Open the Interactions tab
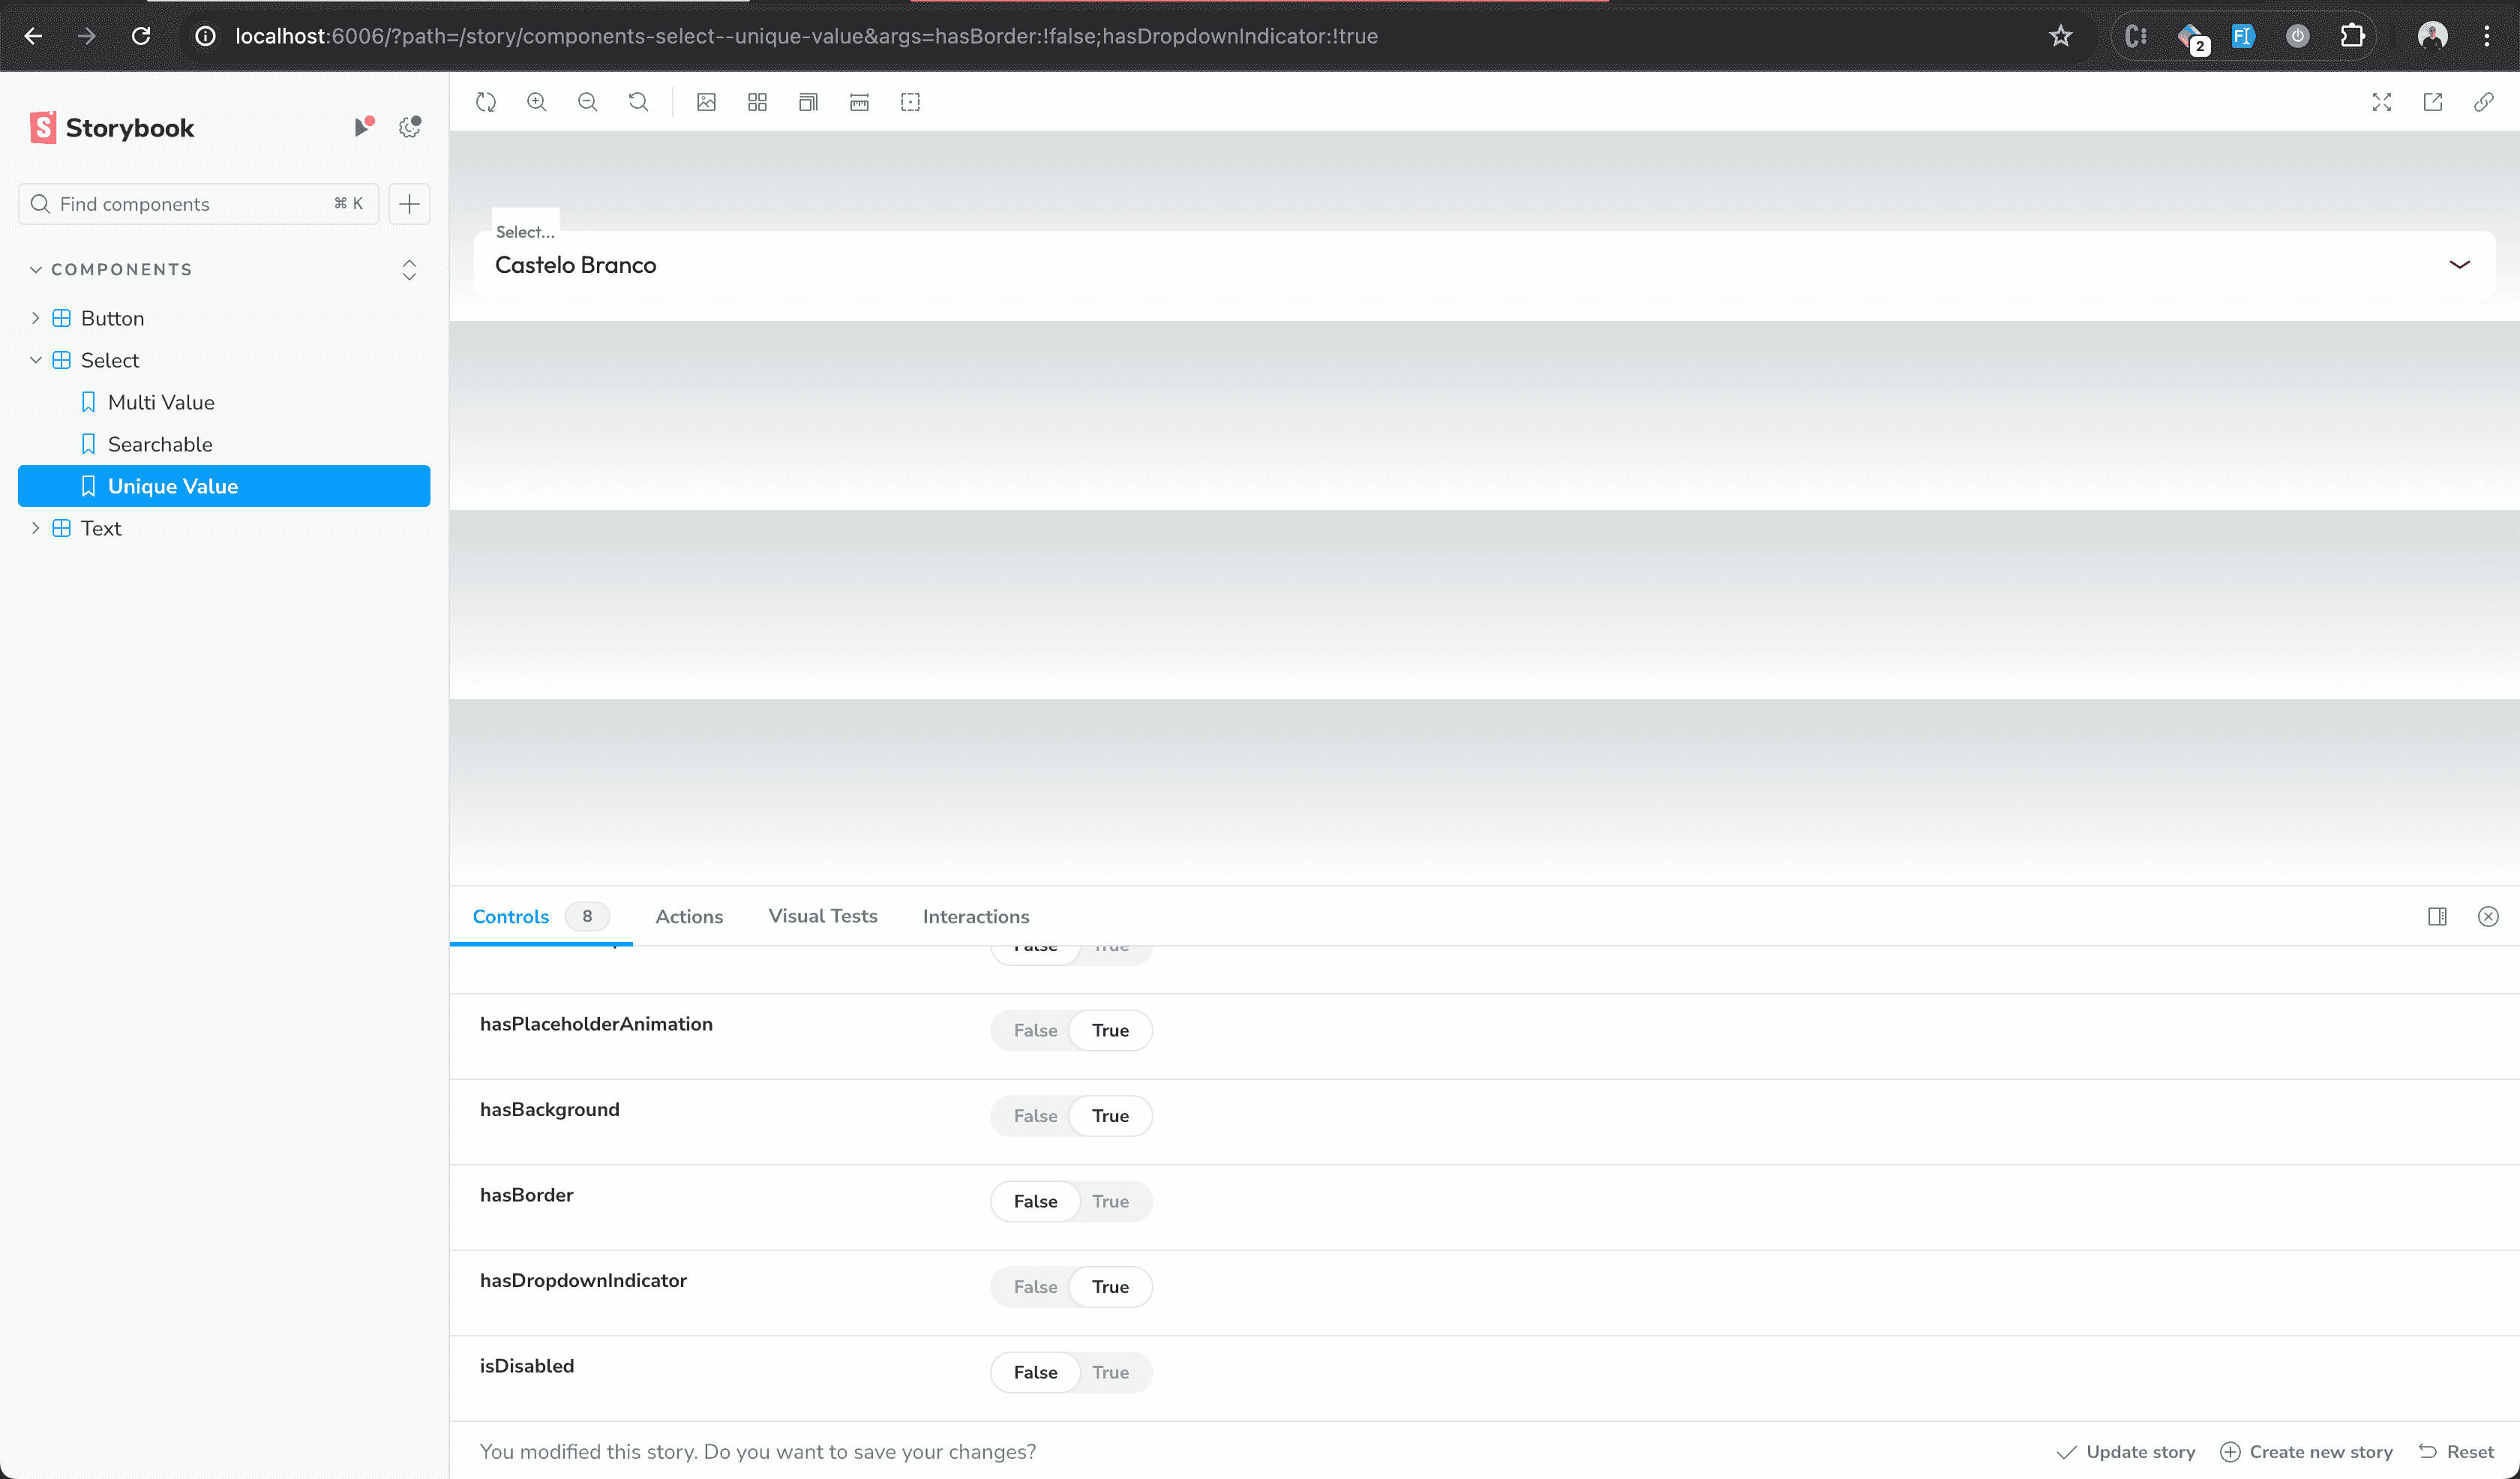2520x1479 pixels. click(x=975, y=916)
